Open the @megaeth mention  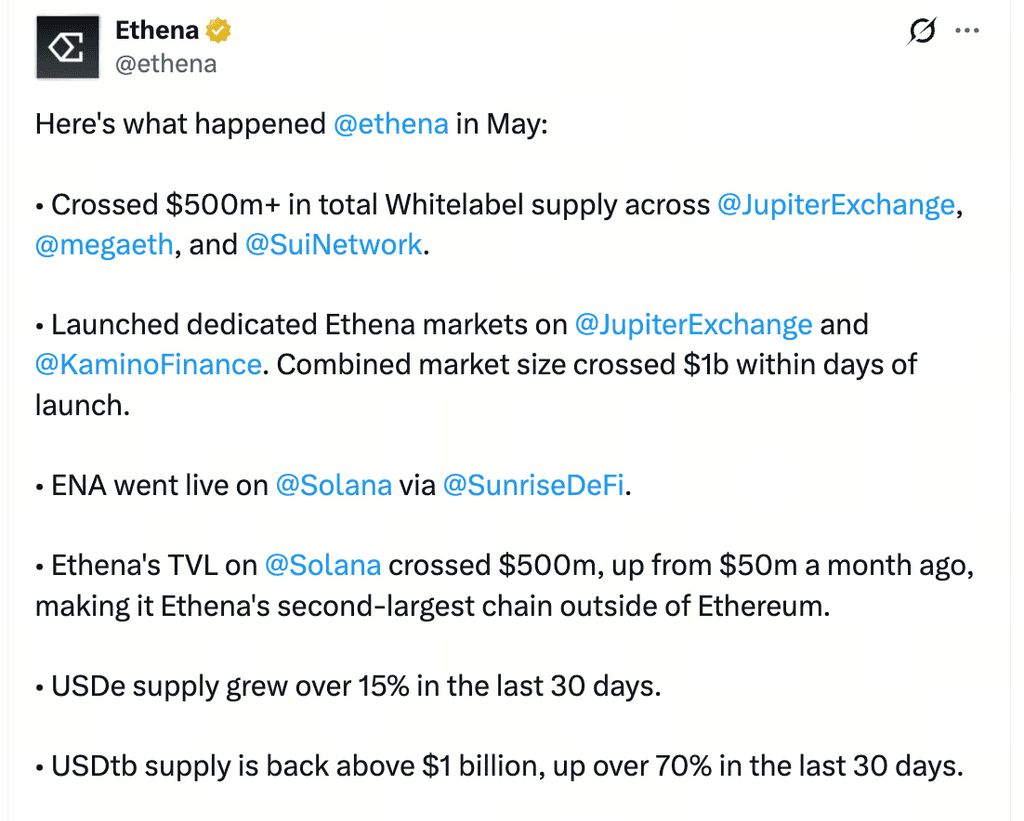pyautogui.click(x=104, y=245)
